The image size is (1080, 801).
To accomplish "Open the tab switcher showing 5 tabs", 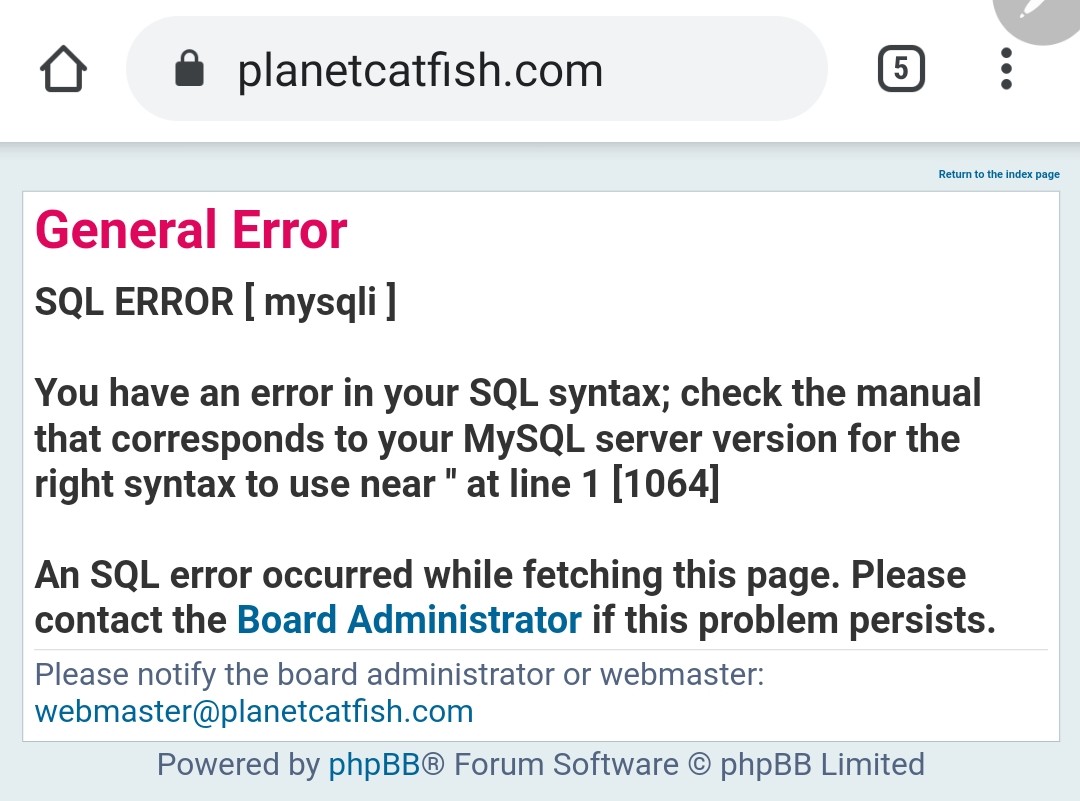I will coord(901,69).
